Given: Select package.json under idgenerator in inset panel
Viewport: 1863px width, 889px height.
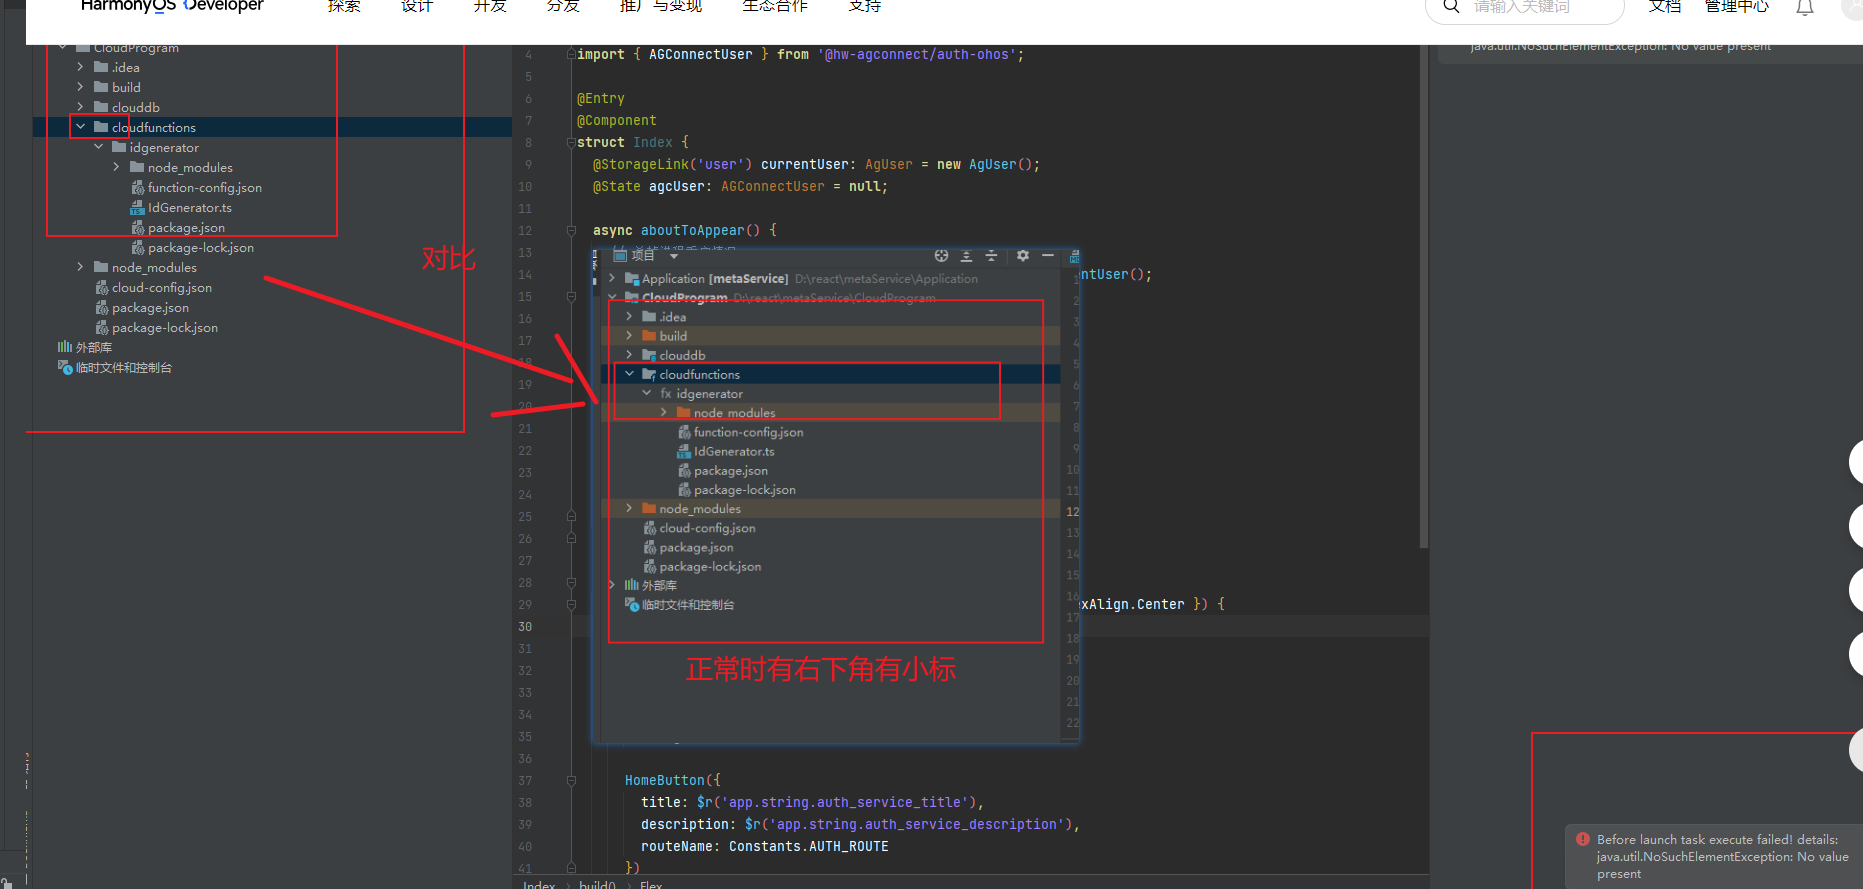Looking at the screenshot, I should [731, 471].
